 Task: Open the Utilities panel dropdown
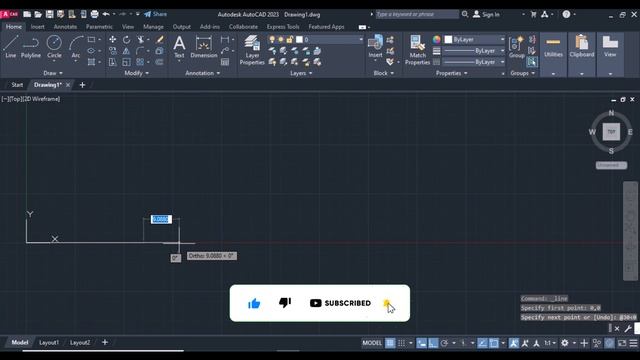553,74
